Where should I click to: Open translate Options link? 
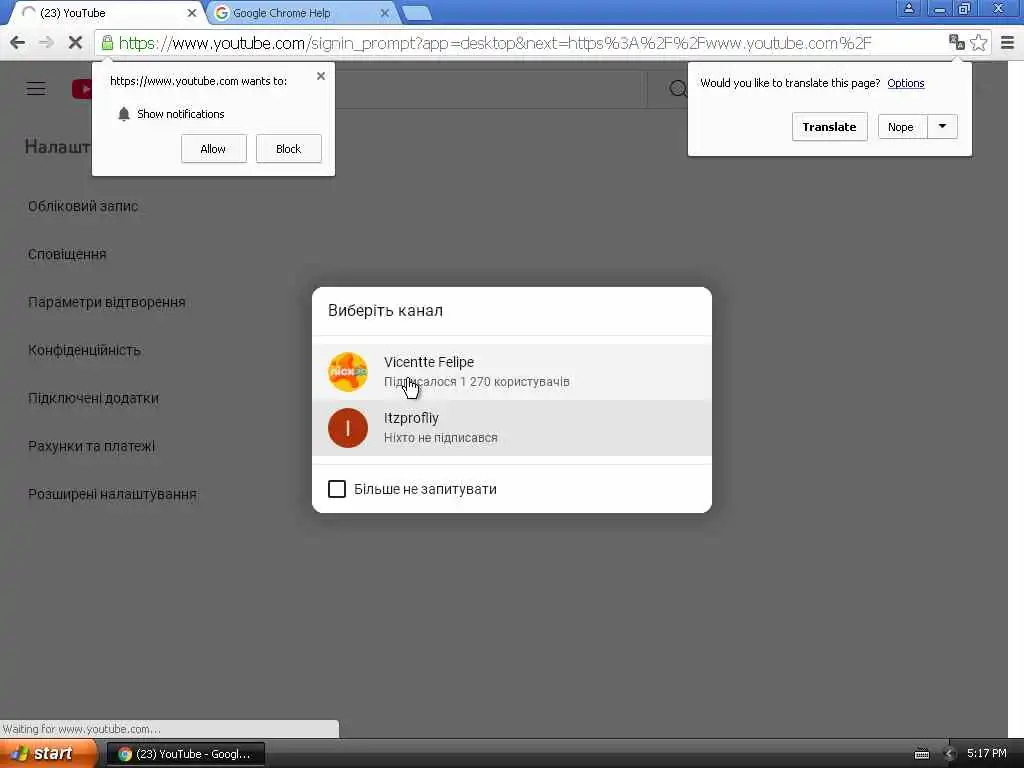point(906,83)
